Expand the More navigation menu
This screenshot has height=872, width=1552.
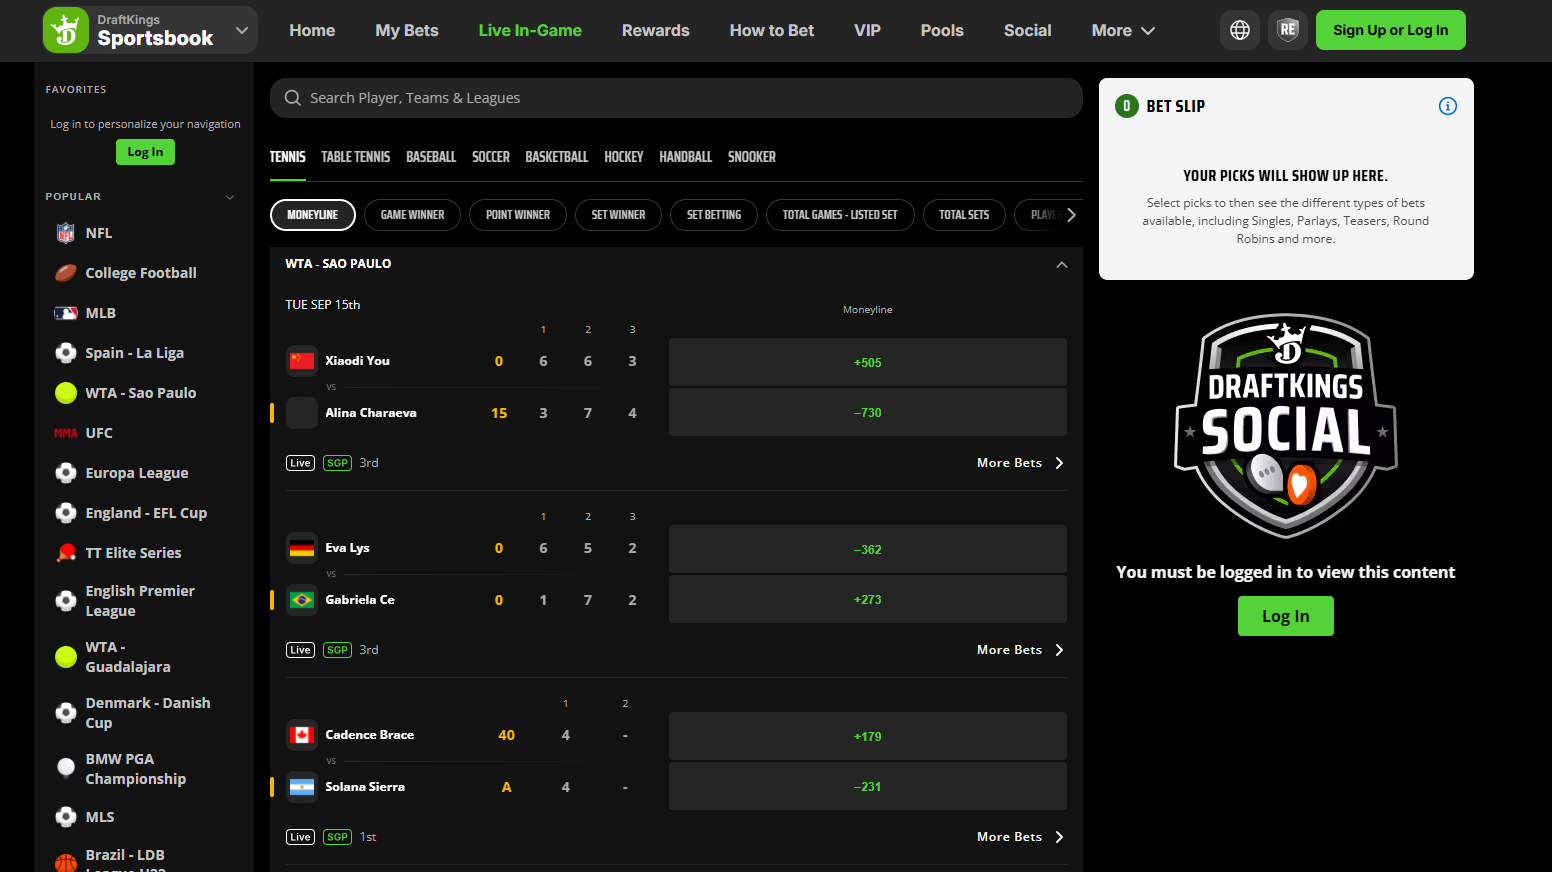pyautogui.click(x=1123, y=30)
